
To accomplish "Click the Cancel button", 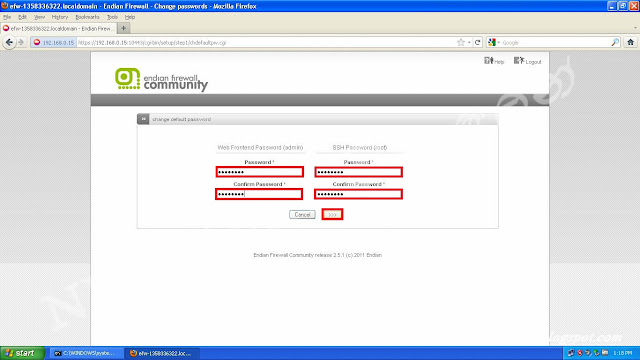I will coord(302,214).
